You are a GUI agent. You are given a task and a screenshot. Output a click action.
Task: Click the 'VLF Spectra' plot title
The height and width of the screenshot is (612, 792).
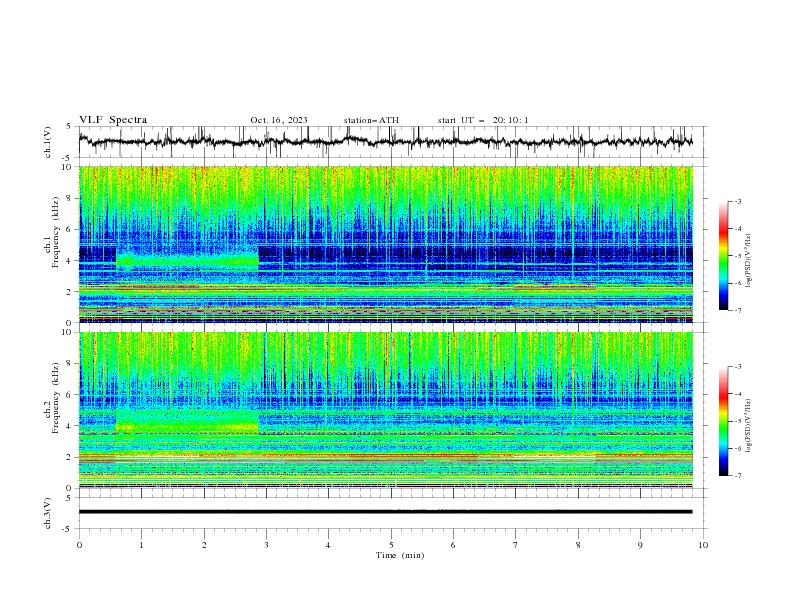pos(113,120)
